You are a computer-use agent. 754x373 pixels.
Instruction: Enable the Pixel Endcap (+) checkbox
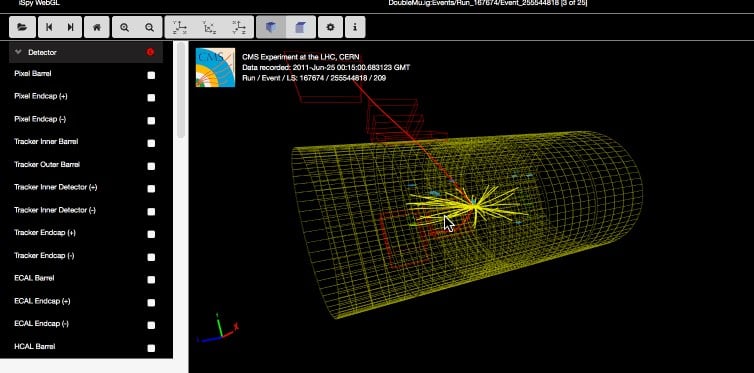click(151, 98)
